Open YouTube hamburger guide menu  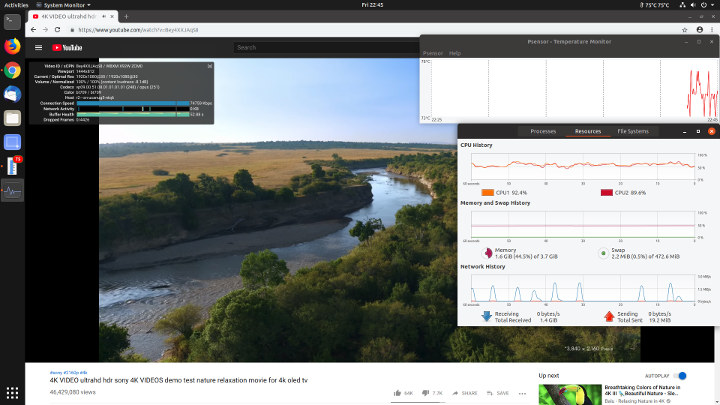pyautogui.click(x=39, y=47)
